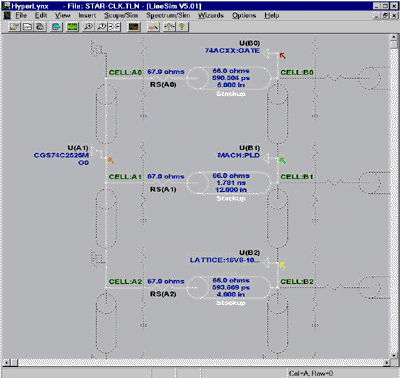Click the green board toolbar icon
The width and height of the screenshot is (400, 378).
point(72,27)
